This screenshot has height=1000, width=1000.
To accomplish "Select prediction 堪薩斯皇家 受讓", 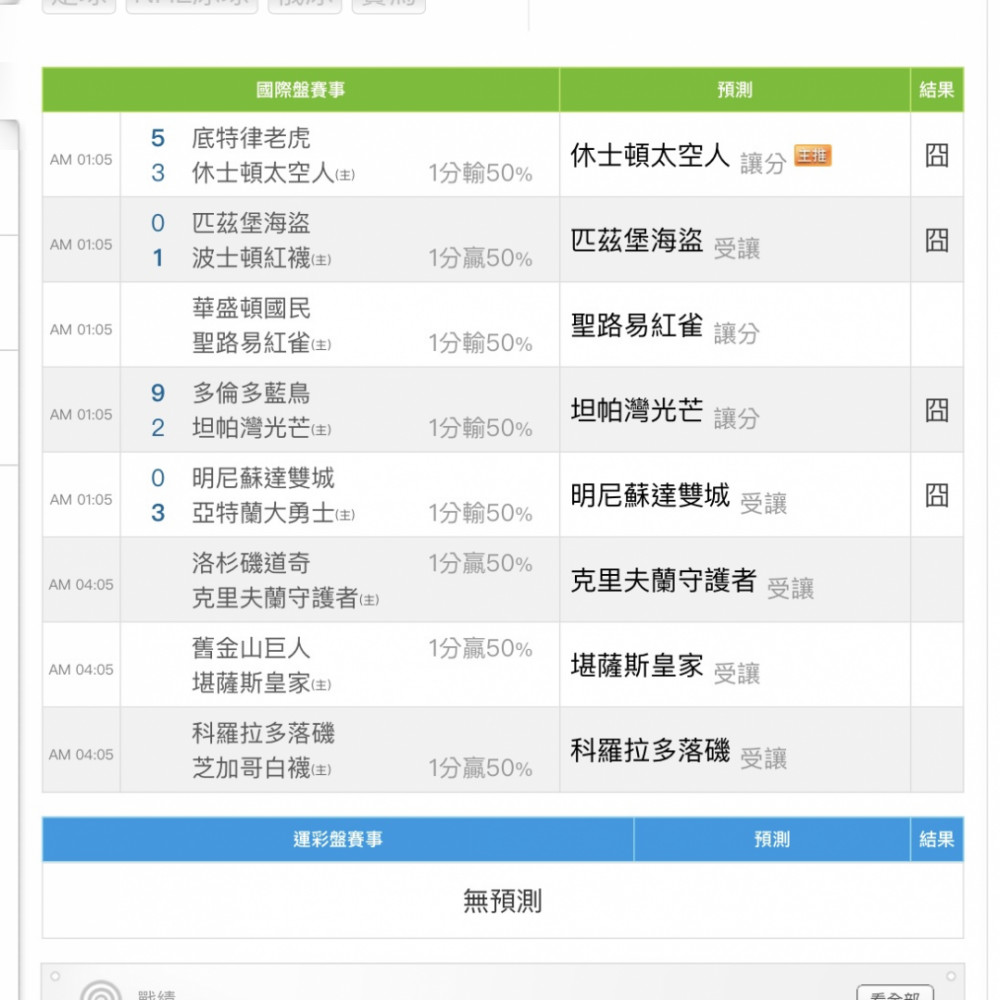I will tap(665, 667).
